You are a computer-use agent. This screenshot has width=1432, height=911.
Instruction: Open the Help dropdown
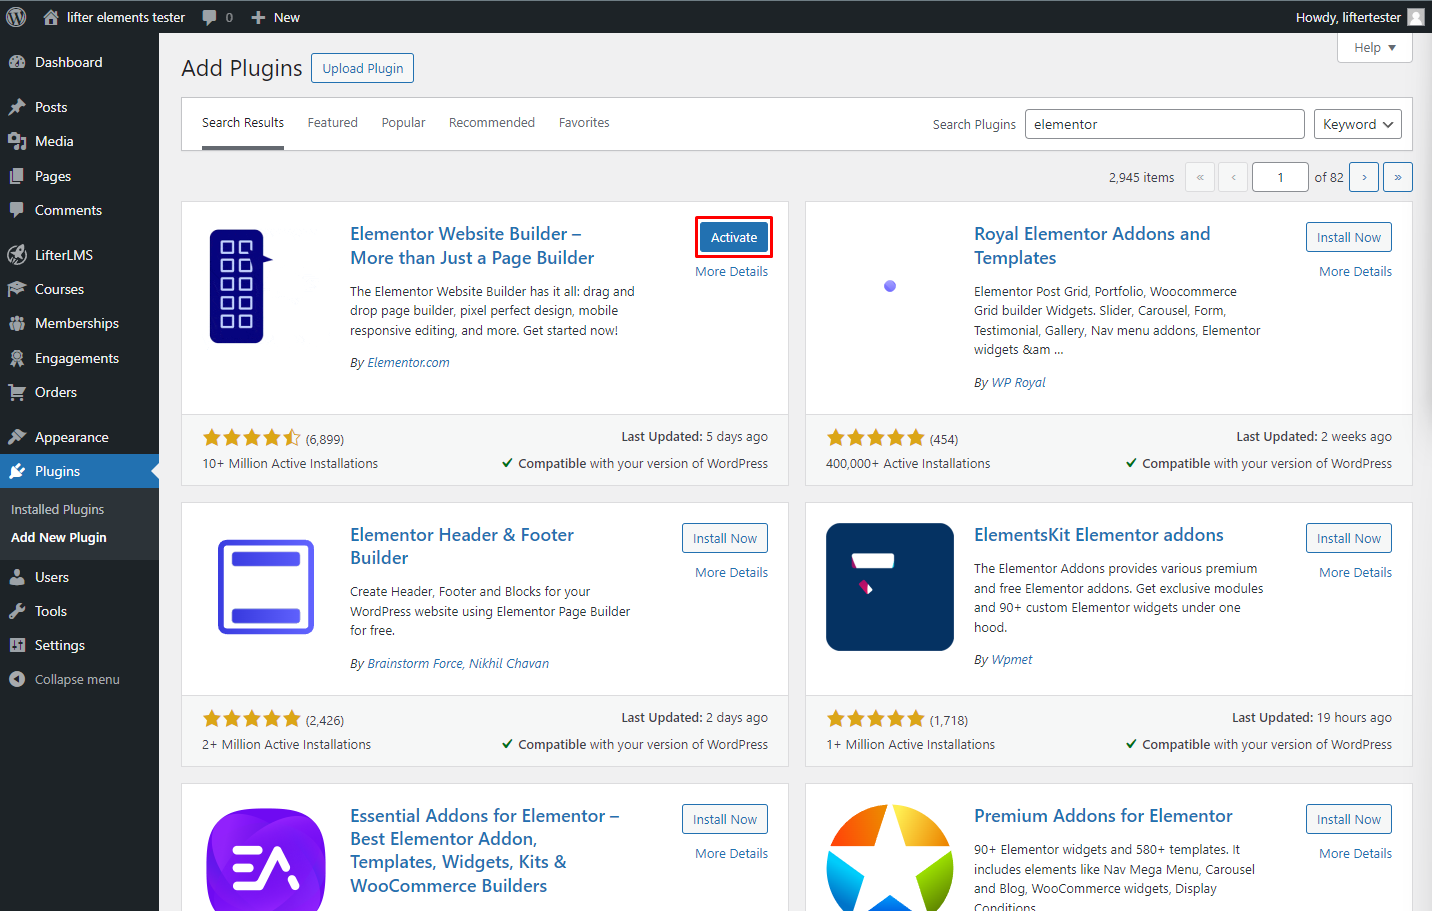1374,47
